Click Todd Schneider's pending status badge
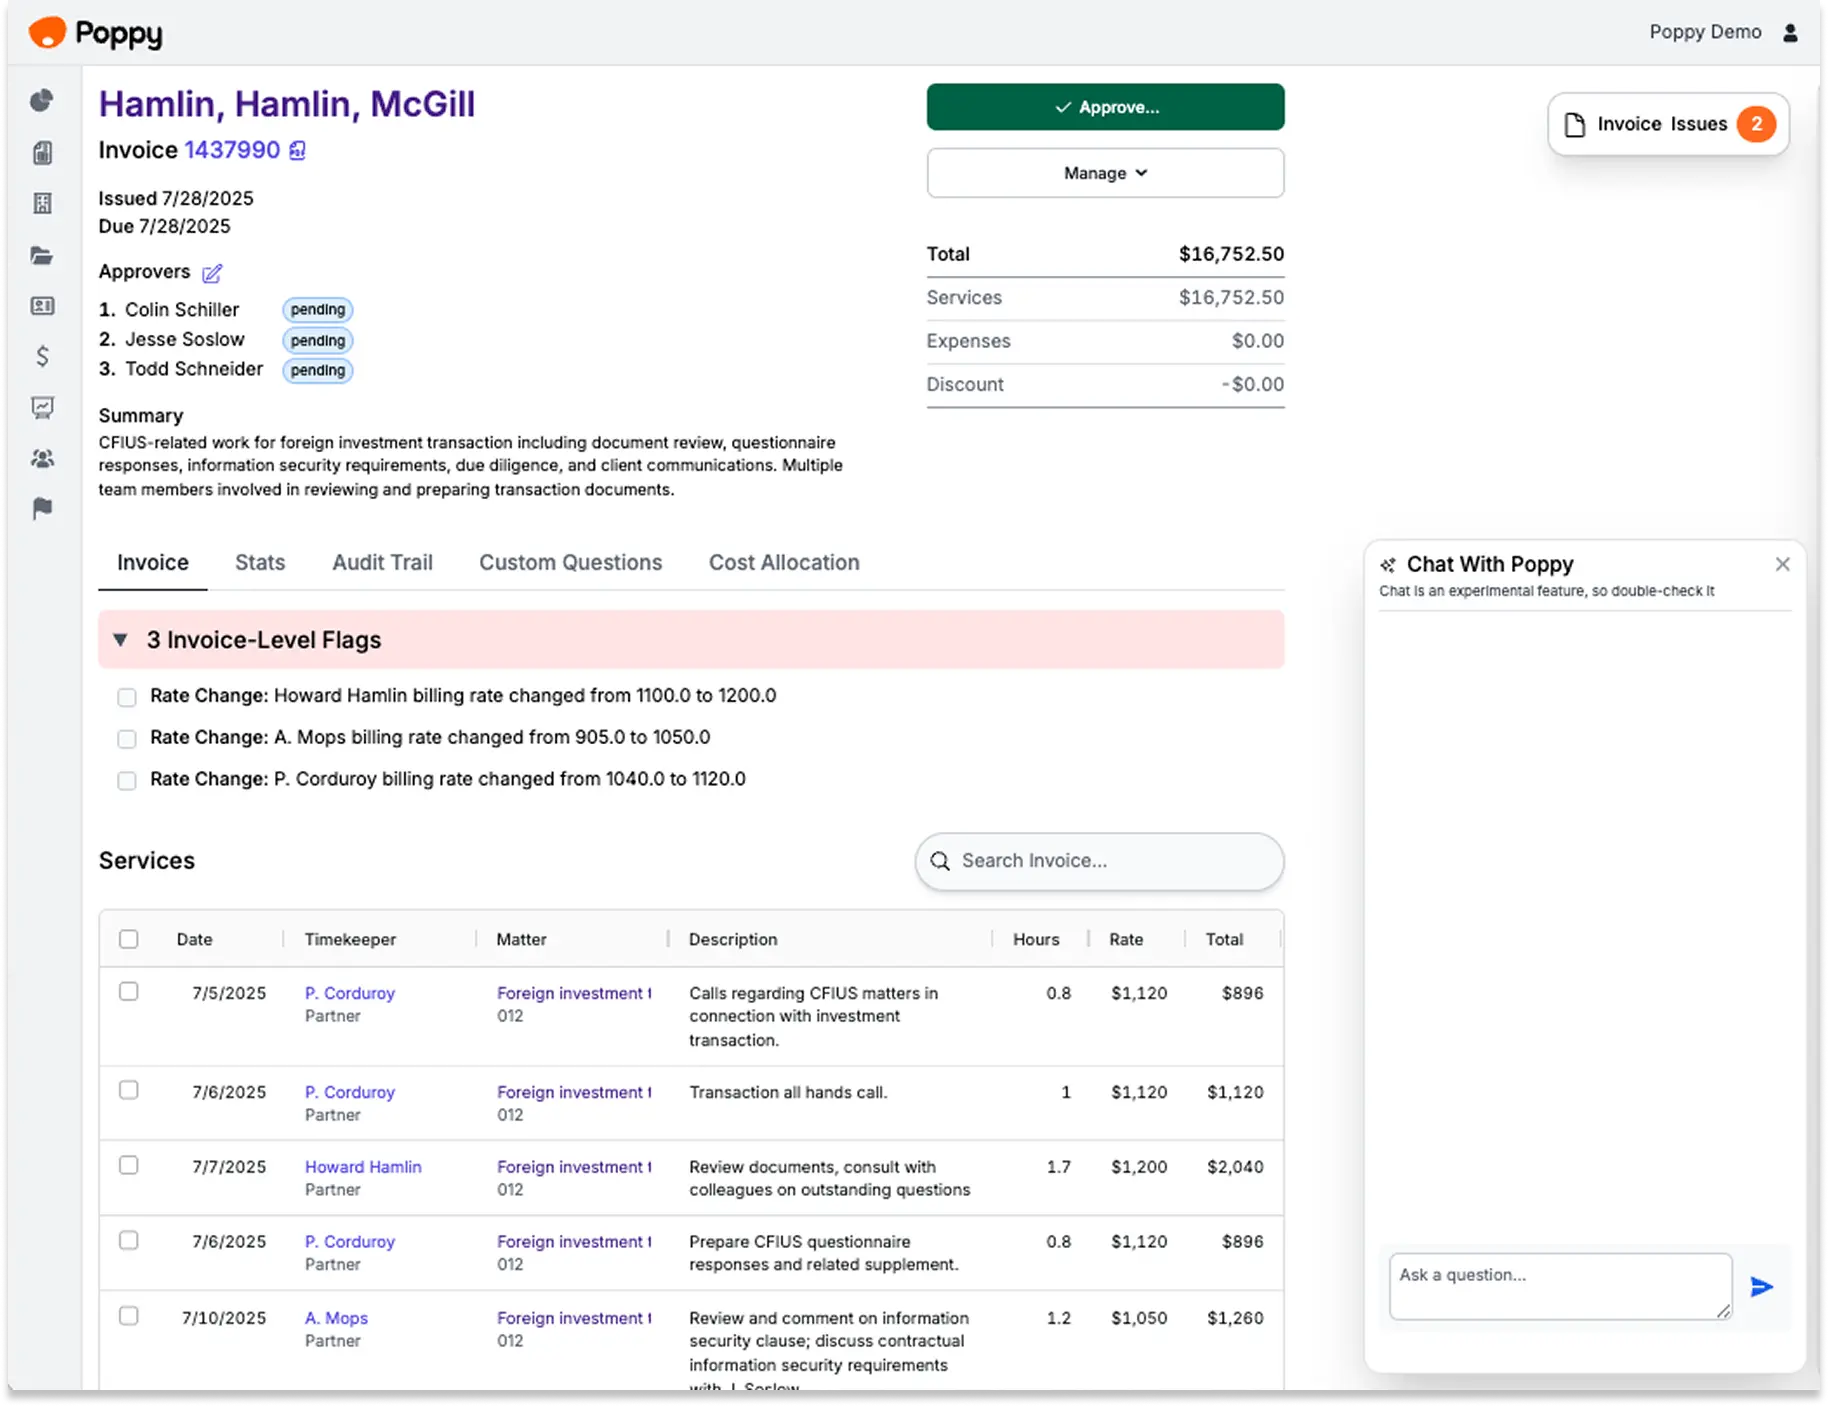 pos(318,371)
